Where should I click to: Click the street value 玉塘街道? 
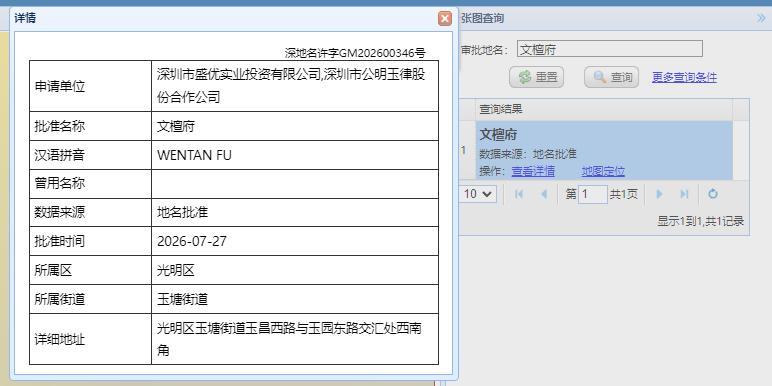click(x=182, y=299)
